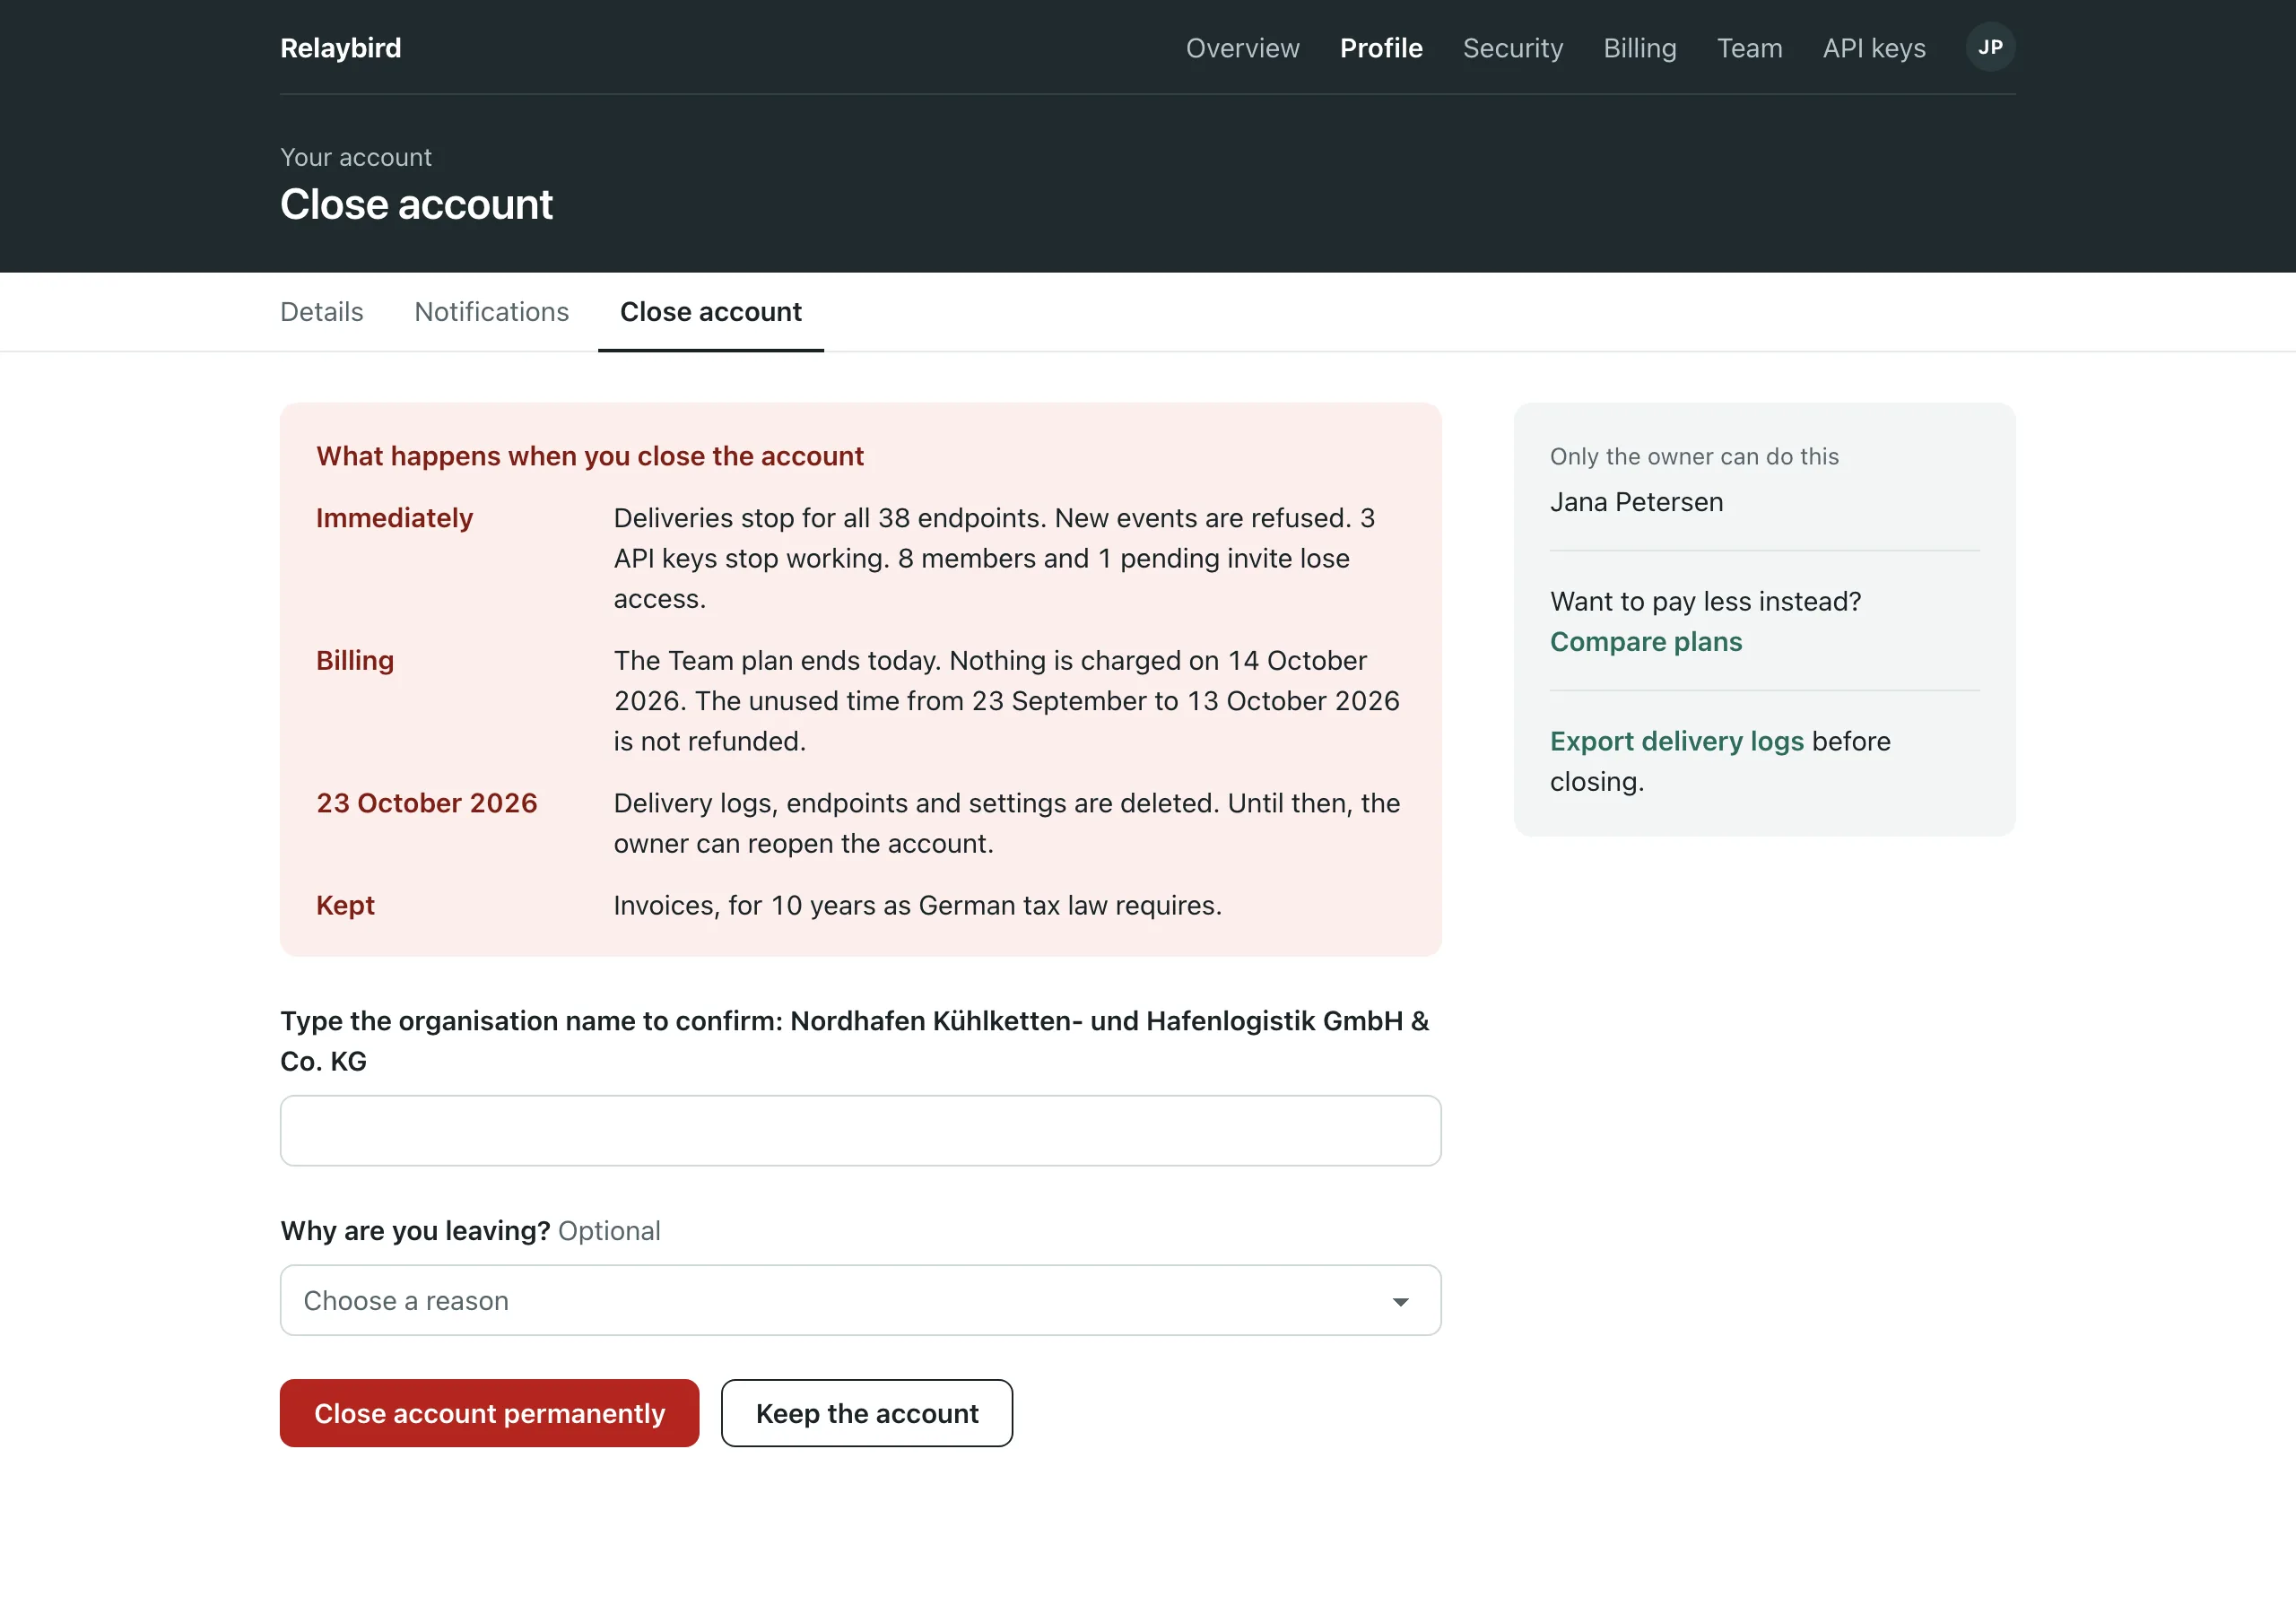Switch to the Notifications tab
The width and height of the screenshot is (2296, 1614).
(x=491, y=312)
